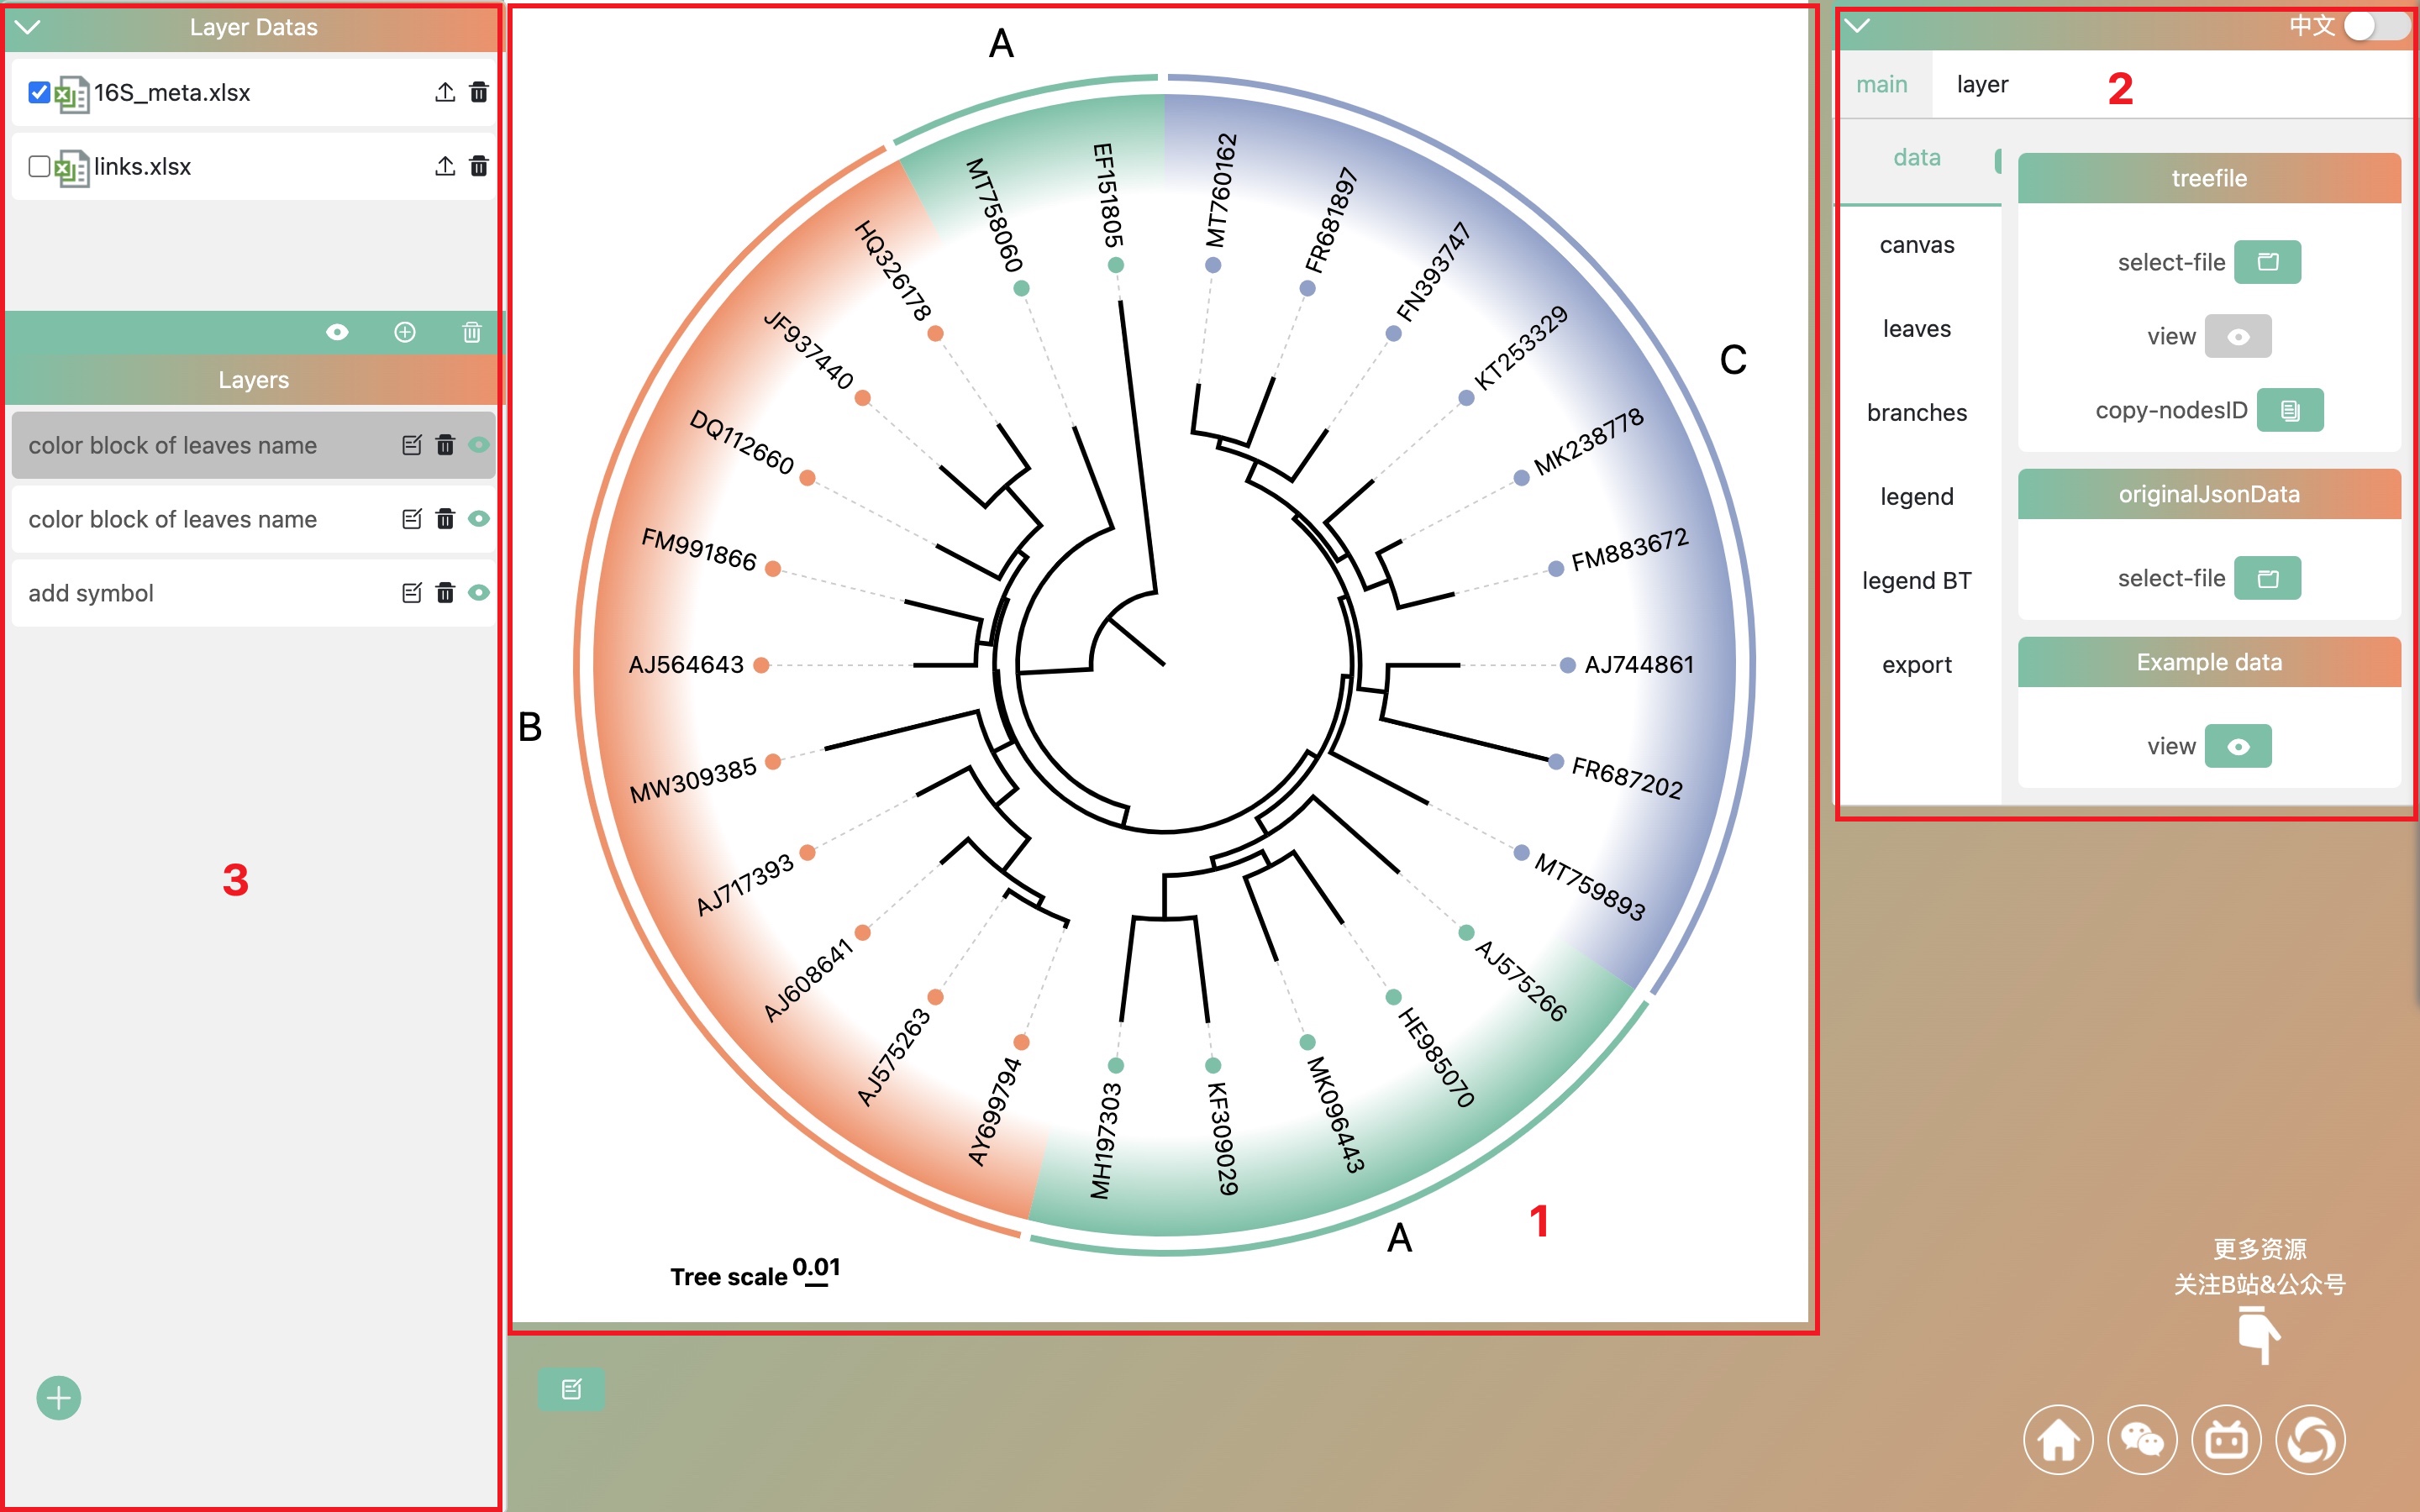Click the trash icon in the layers toolbar
Screen dimensions: 2420x1512
point(472,332)
